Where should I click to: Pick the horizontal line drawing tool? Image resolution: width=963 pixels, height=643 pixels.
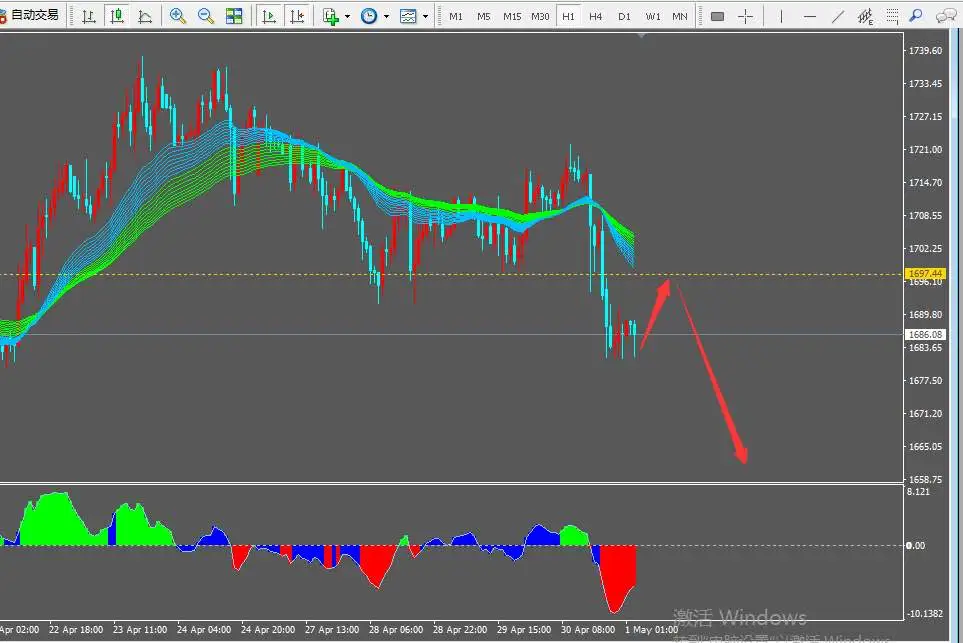tap(810, 17)
